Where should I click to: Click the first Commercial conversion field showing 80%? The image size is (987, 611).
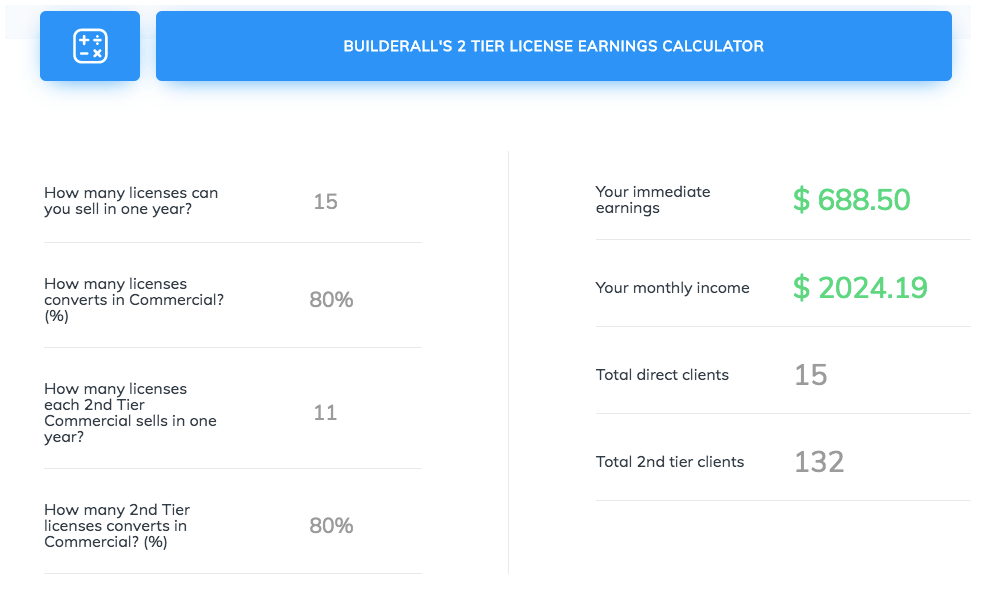click(x=331, y=299)
